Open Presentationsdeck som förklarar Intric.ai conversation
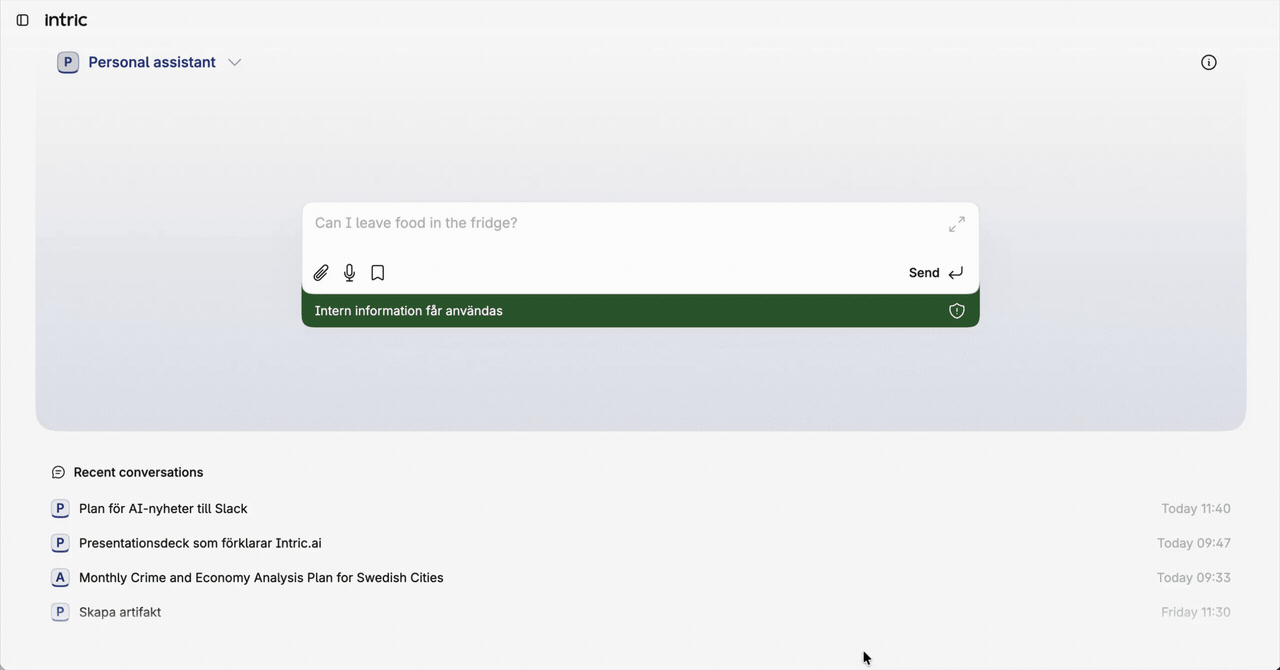This screenshot has width=1280, height=670. point(200,543)
